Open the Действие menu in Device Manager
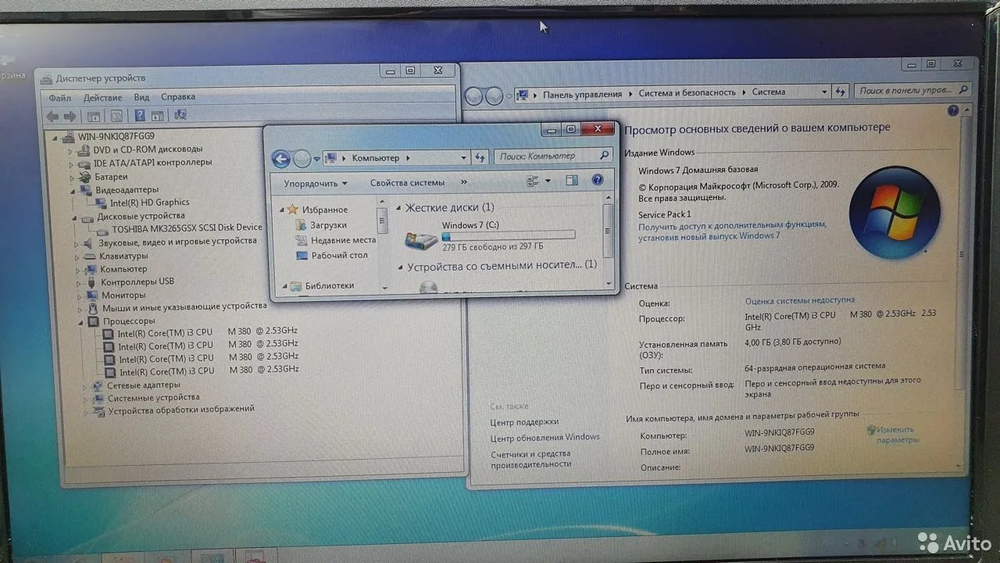The height and width of the screenshot is (563, 1000). [x=102, y=97]
